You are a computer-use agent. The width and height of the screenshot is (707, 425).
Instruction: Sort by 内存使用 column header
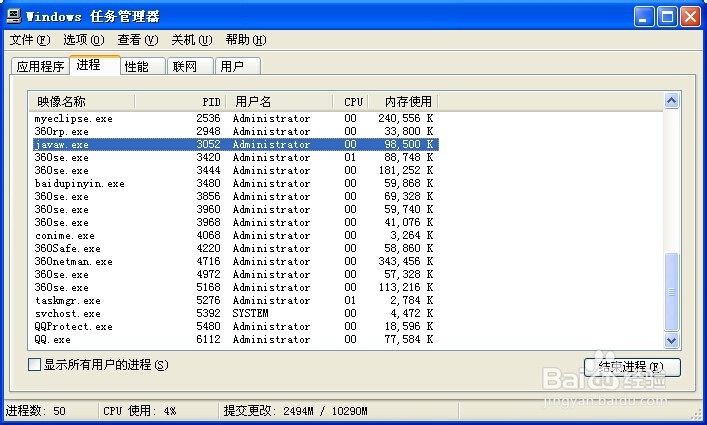404,102
